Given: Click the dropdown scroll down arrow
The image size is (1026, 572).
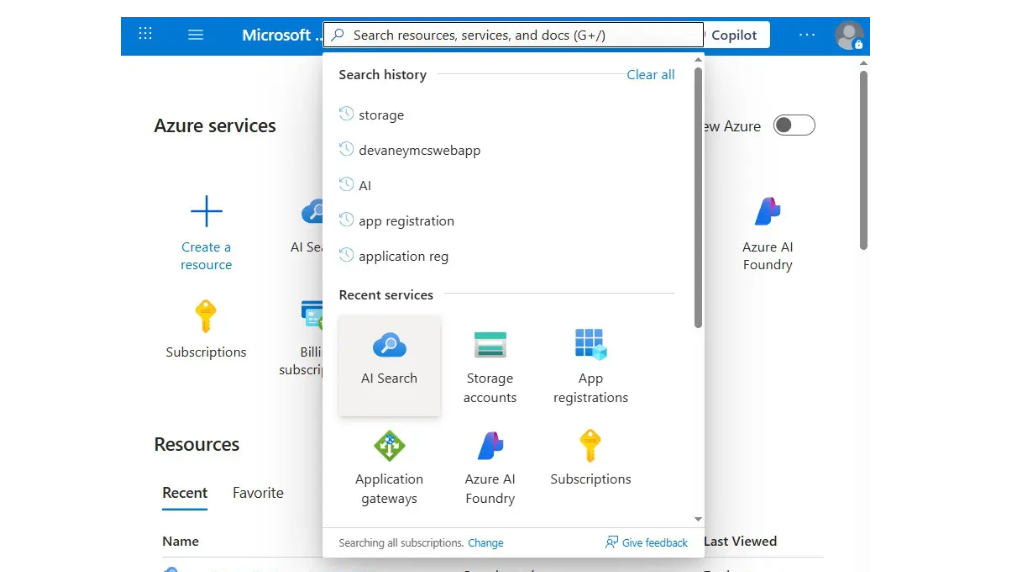Looking at the screenshot, I should coord(698,519).
